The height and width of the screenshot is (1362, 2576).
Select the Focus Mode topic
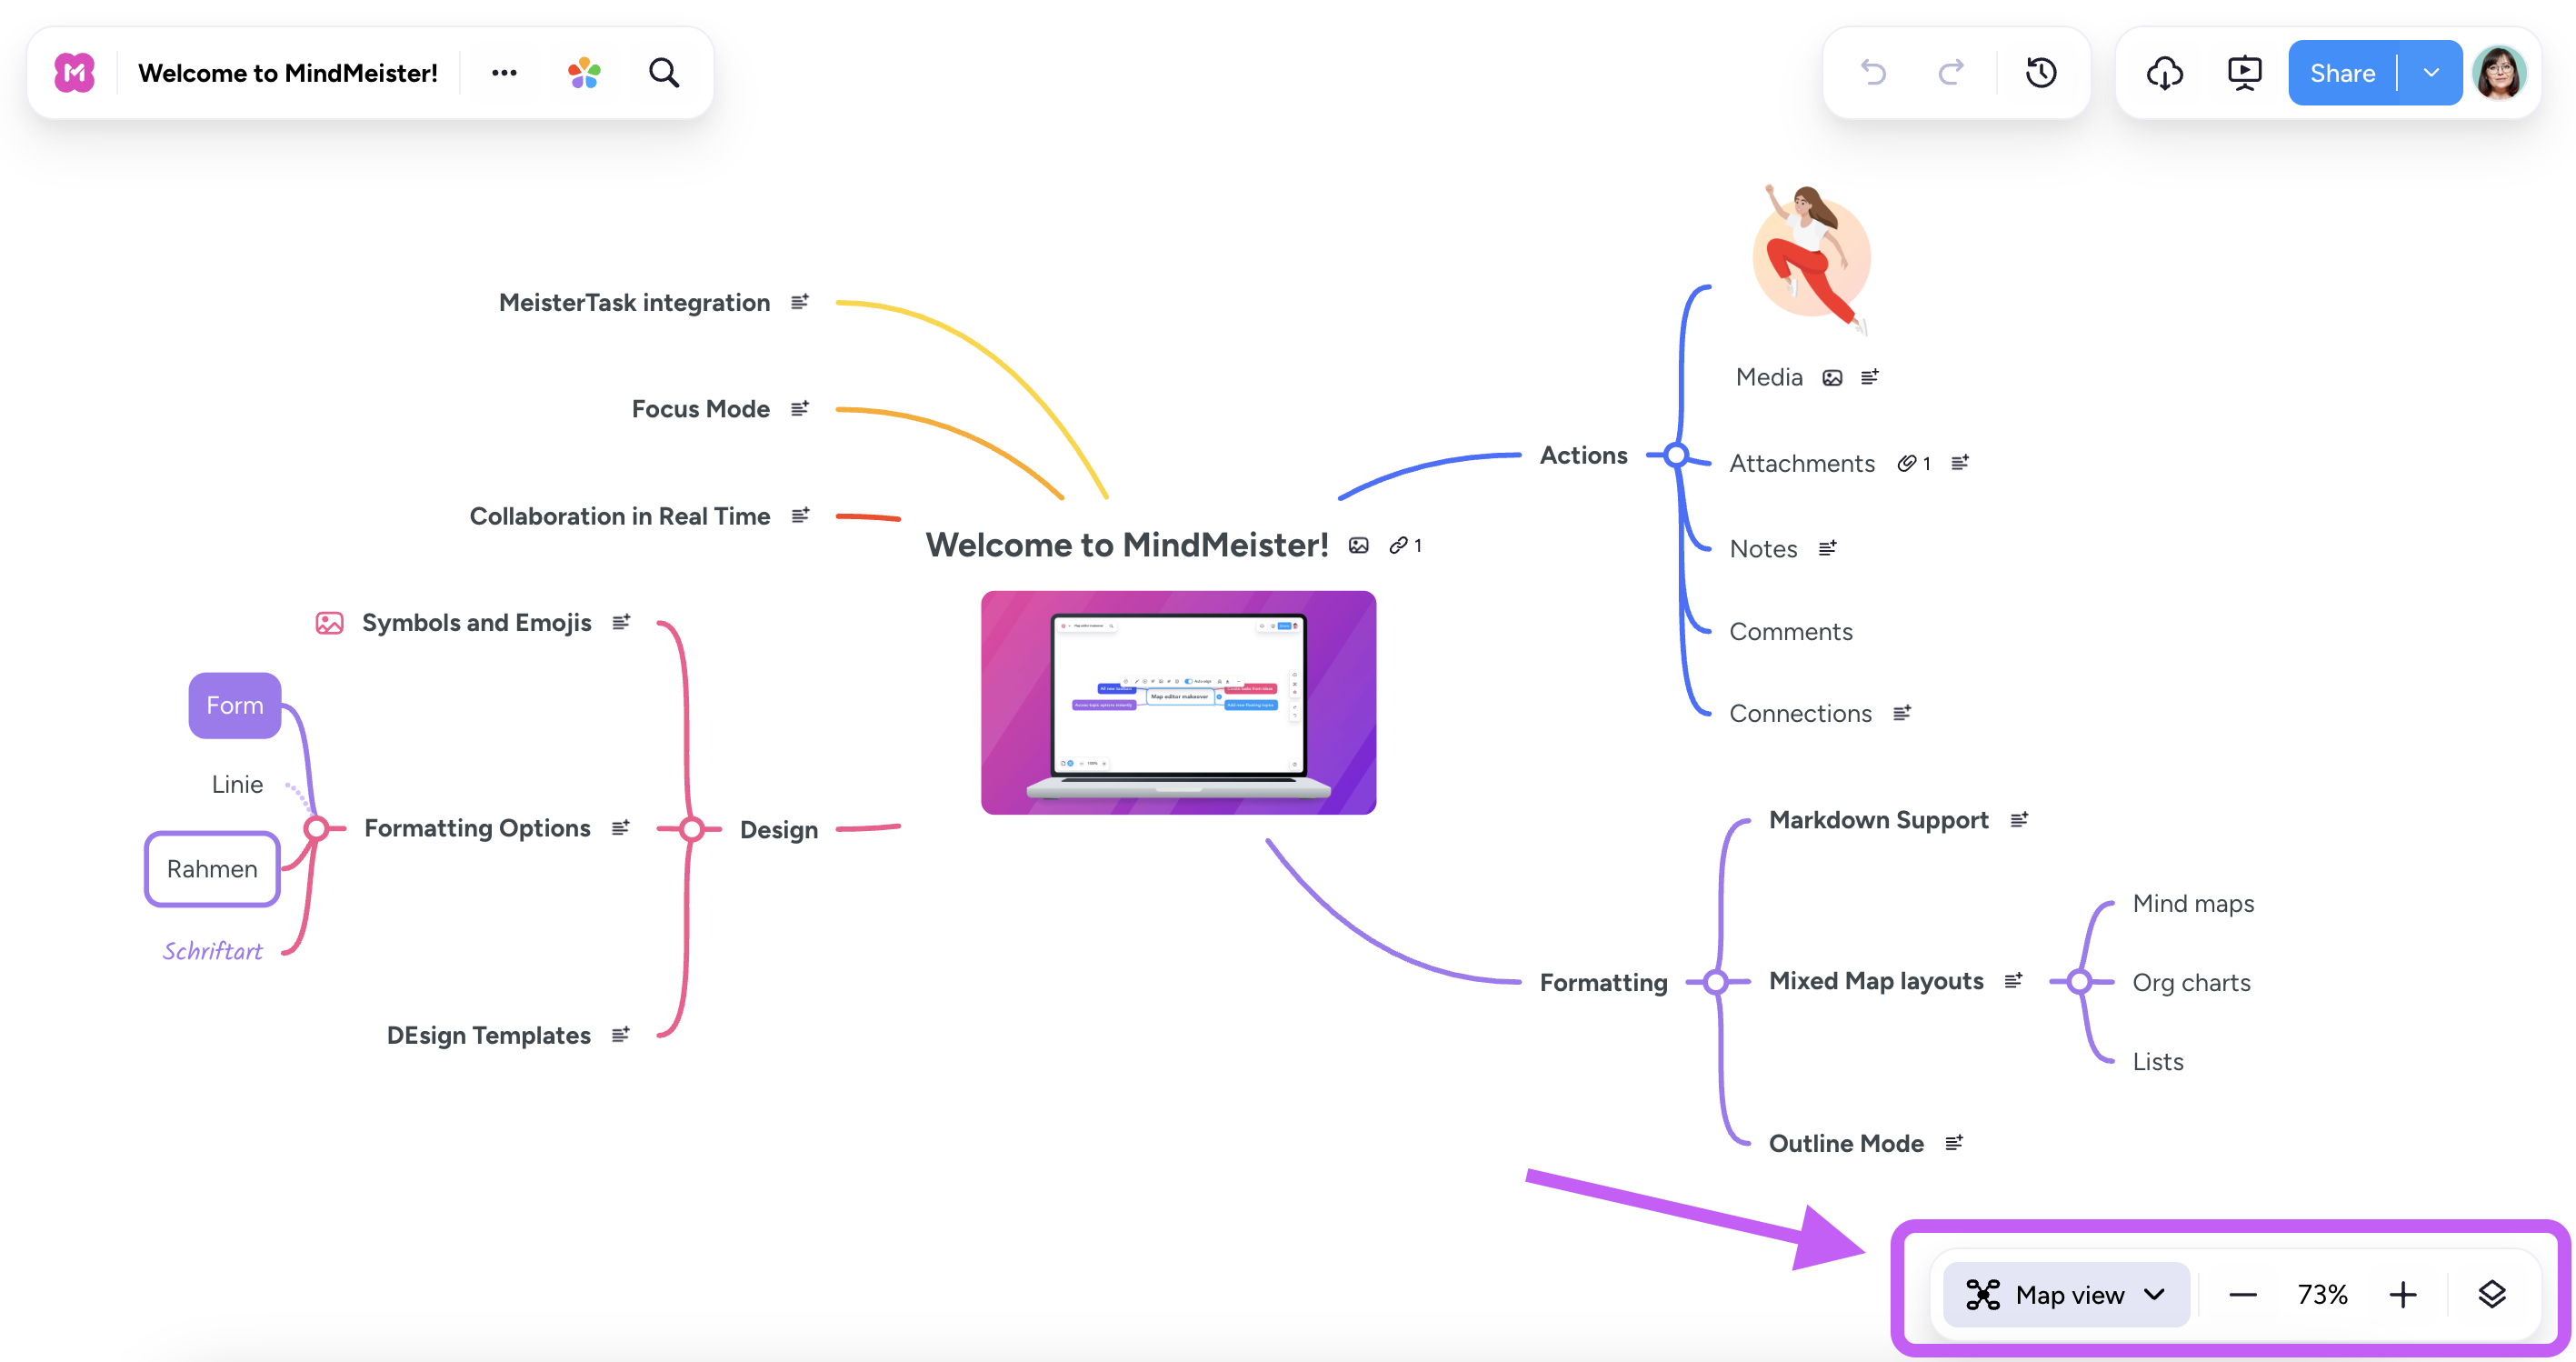pos(700,409)
